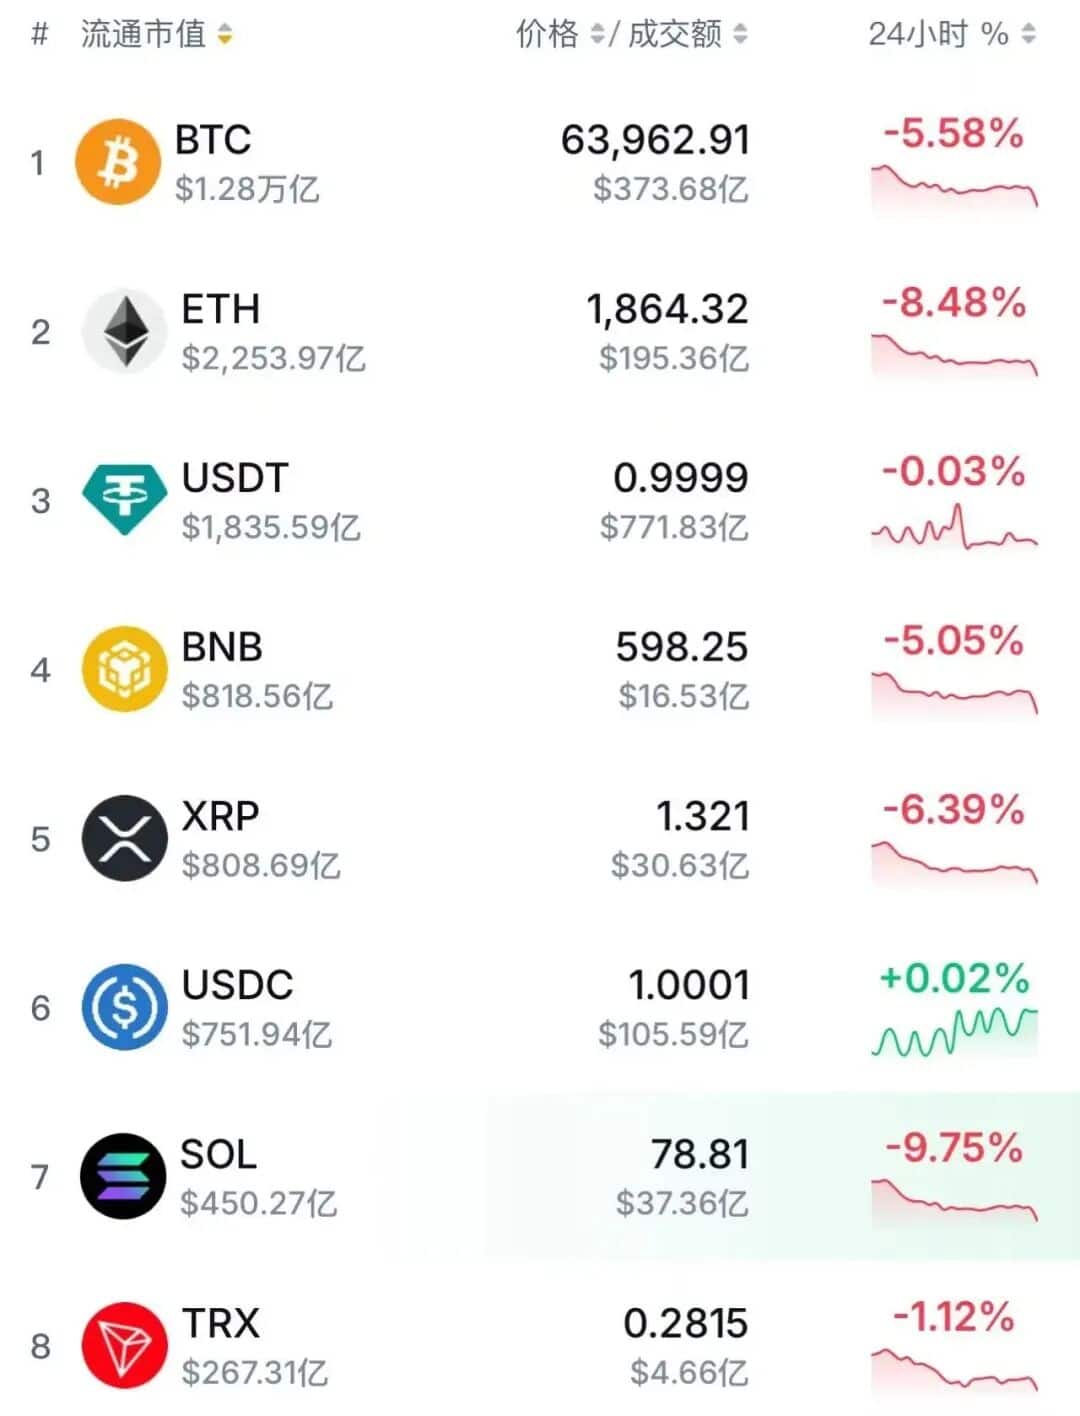The image size is (1080, 1416).
Task: Sort by 成交额 sort arrows
Action: [740, 35]
